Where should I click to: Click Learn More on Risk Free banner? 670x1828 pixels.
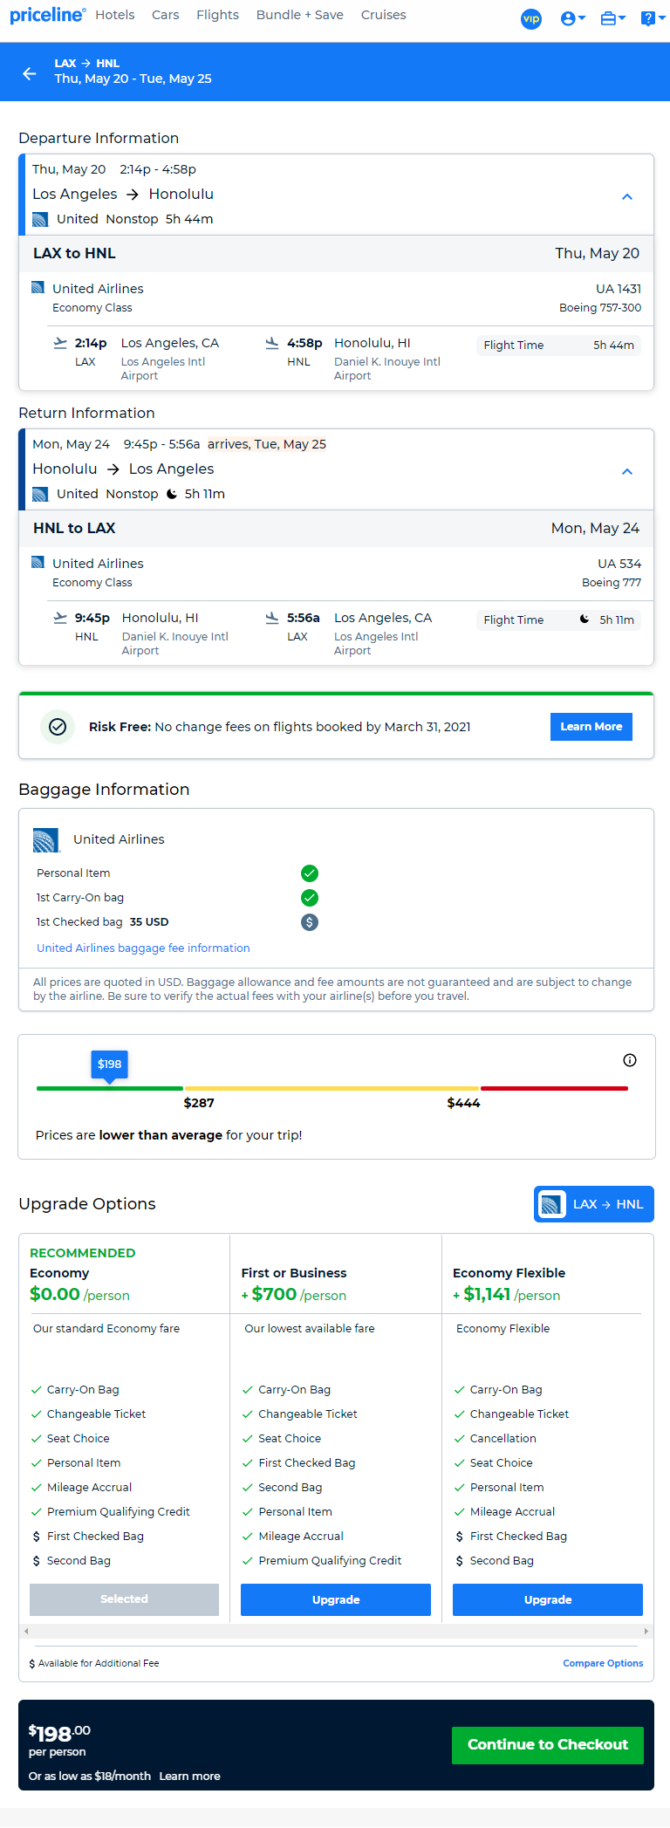(x=591, y=727)
